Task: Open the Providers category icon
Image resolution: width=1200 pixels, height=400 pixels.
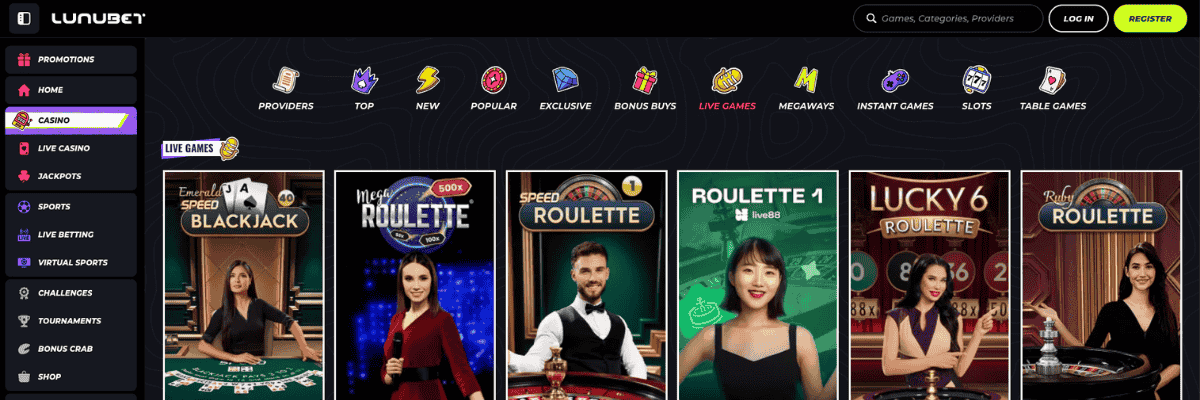Action: (x=286, y=80)
